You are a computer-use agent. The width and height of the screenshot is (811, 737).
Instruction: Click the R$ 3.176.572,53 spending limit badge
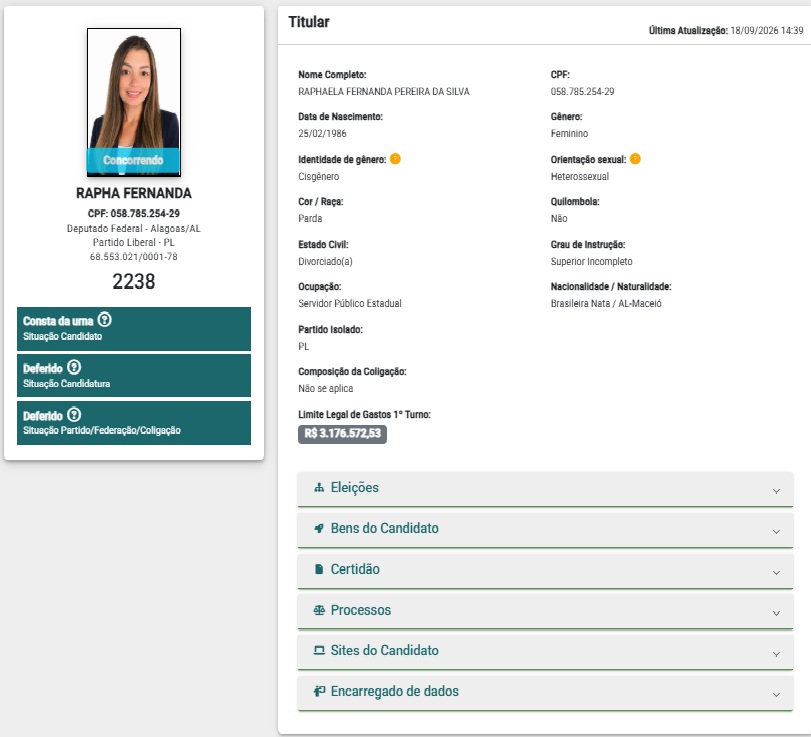point(342,433)
